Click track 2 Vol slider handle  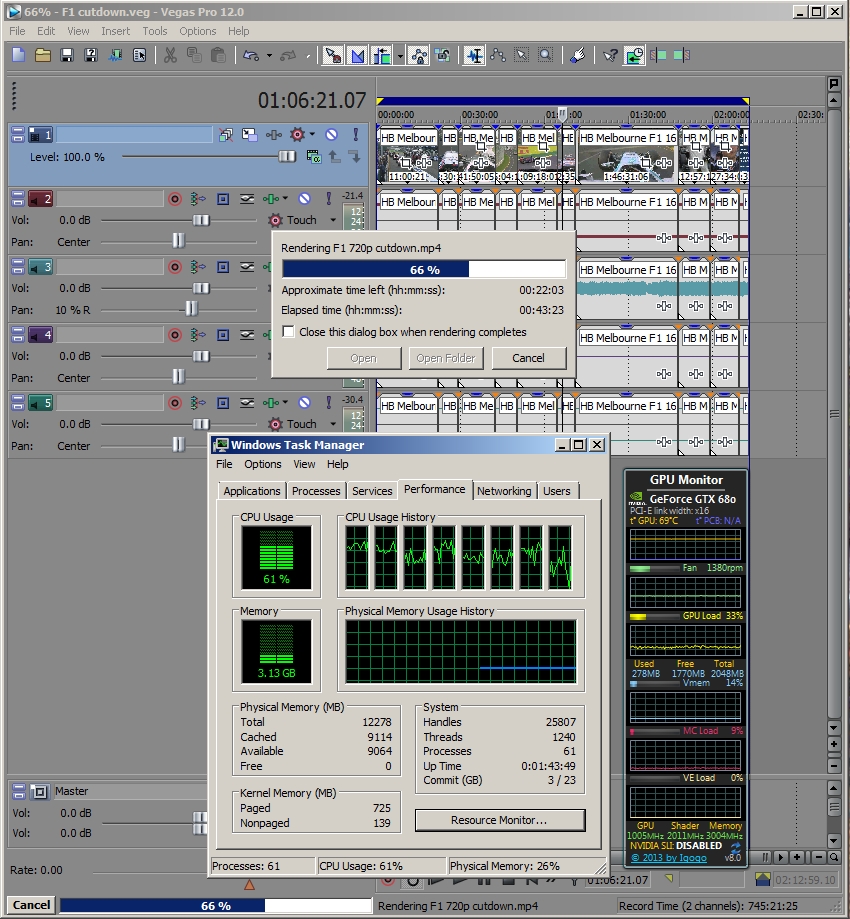click(200, 220)
